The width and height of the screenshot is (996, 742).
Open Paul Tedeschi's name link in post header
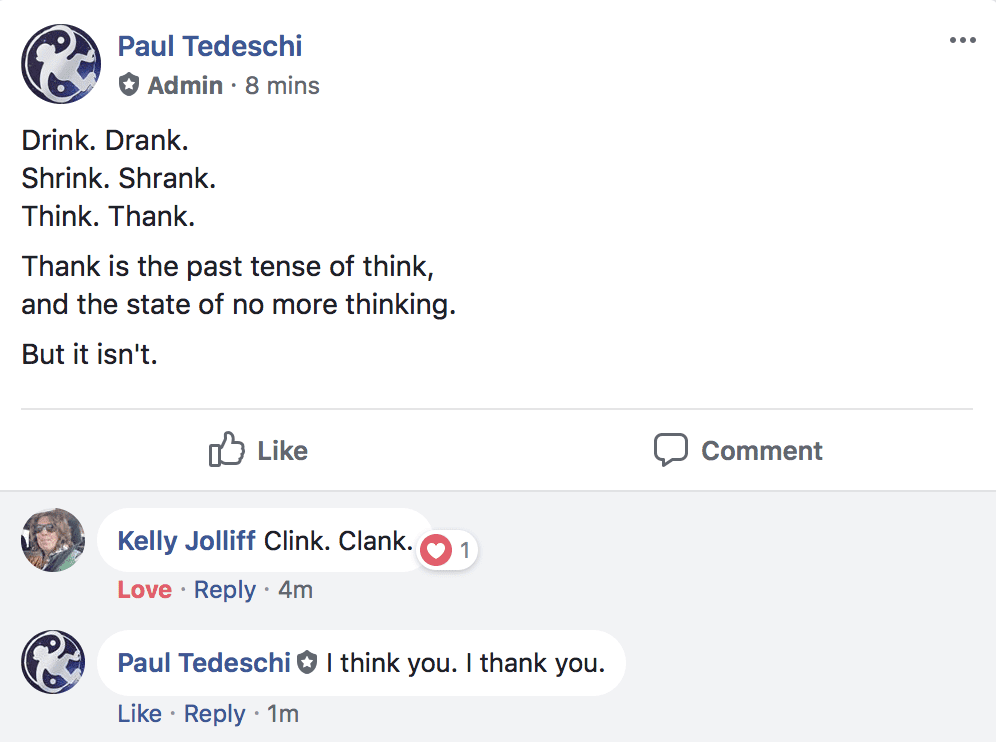[x=210, y=46]
